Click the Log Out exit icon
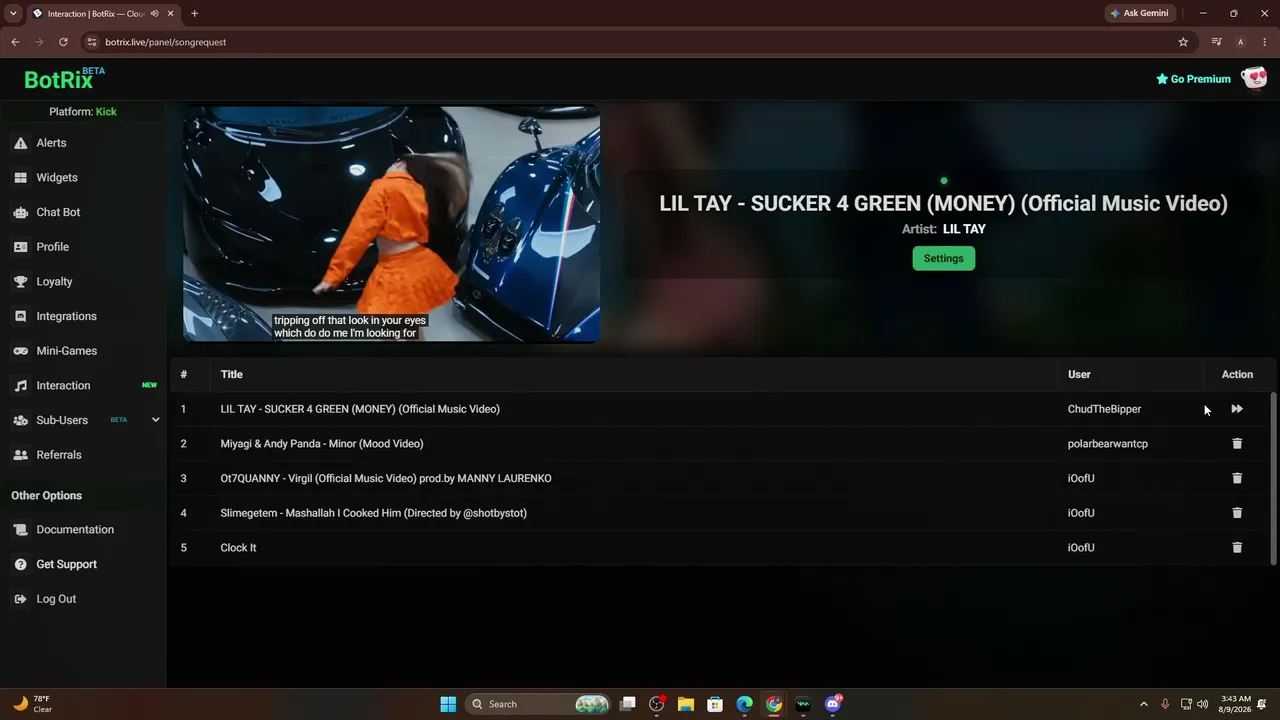 (20, 599)
